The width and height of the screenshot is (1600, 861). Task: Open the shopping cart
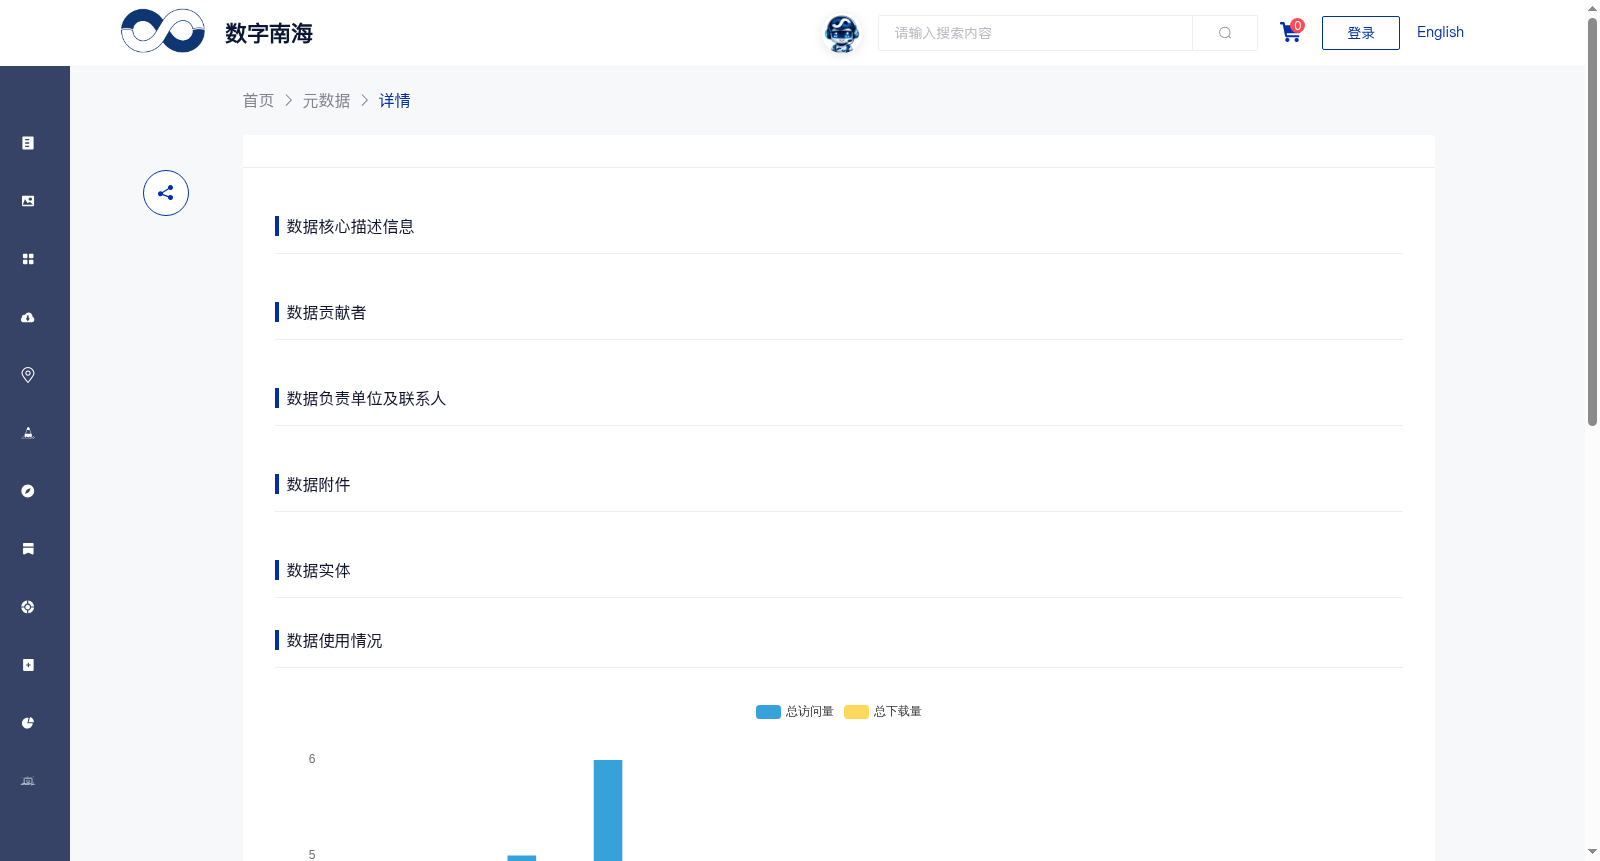[1291, 32]
